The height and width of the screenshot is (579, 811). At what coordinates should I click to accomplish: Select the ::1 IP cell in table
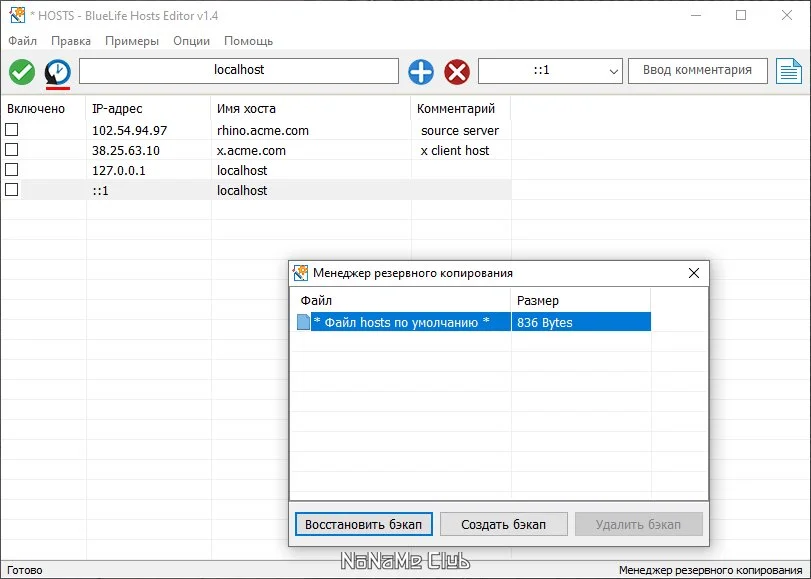click(x=100, y=191)
